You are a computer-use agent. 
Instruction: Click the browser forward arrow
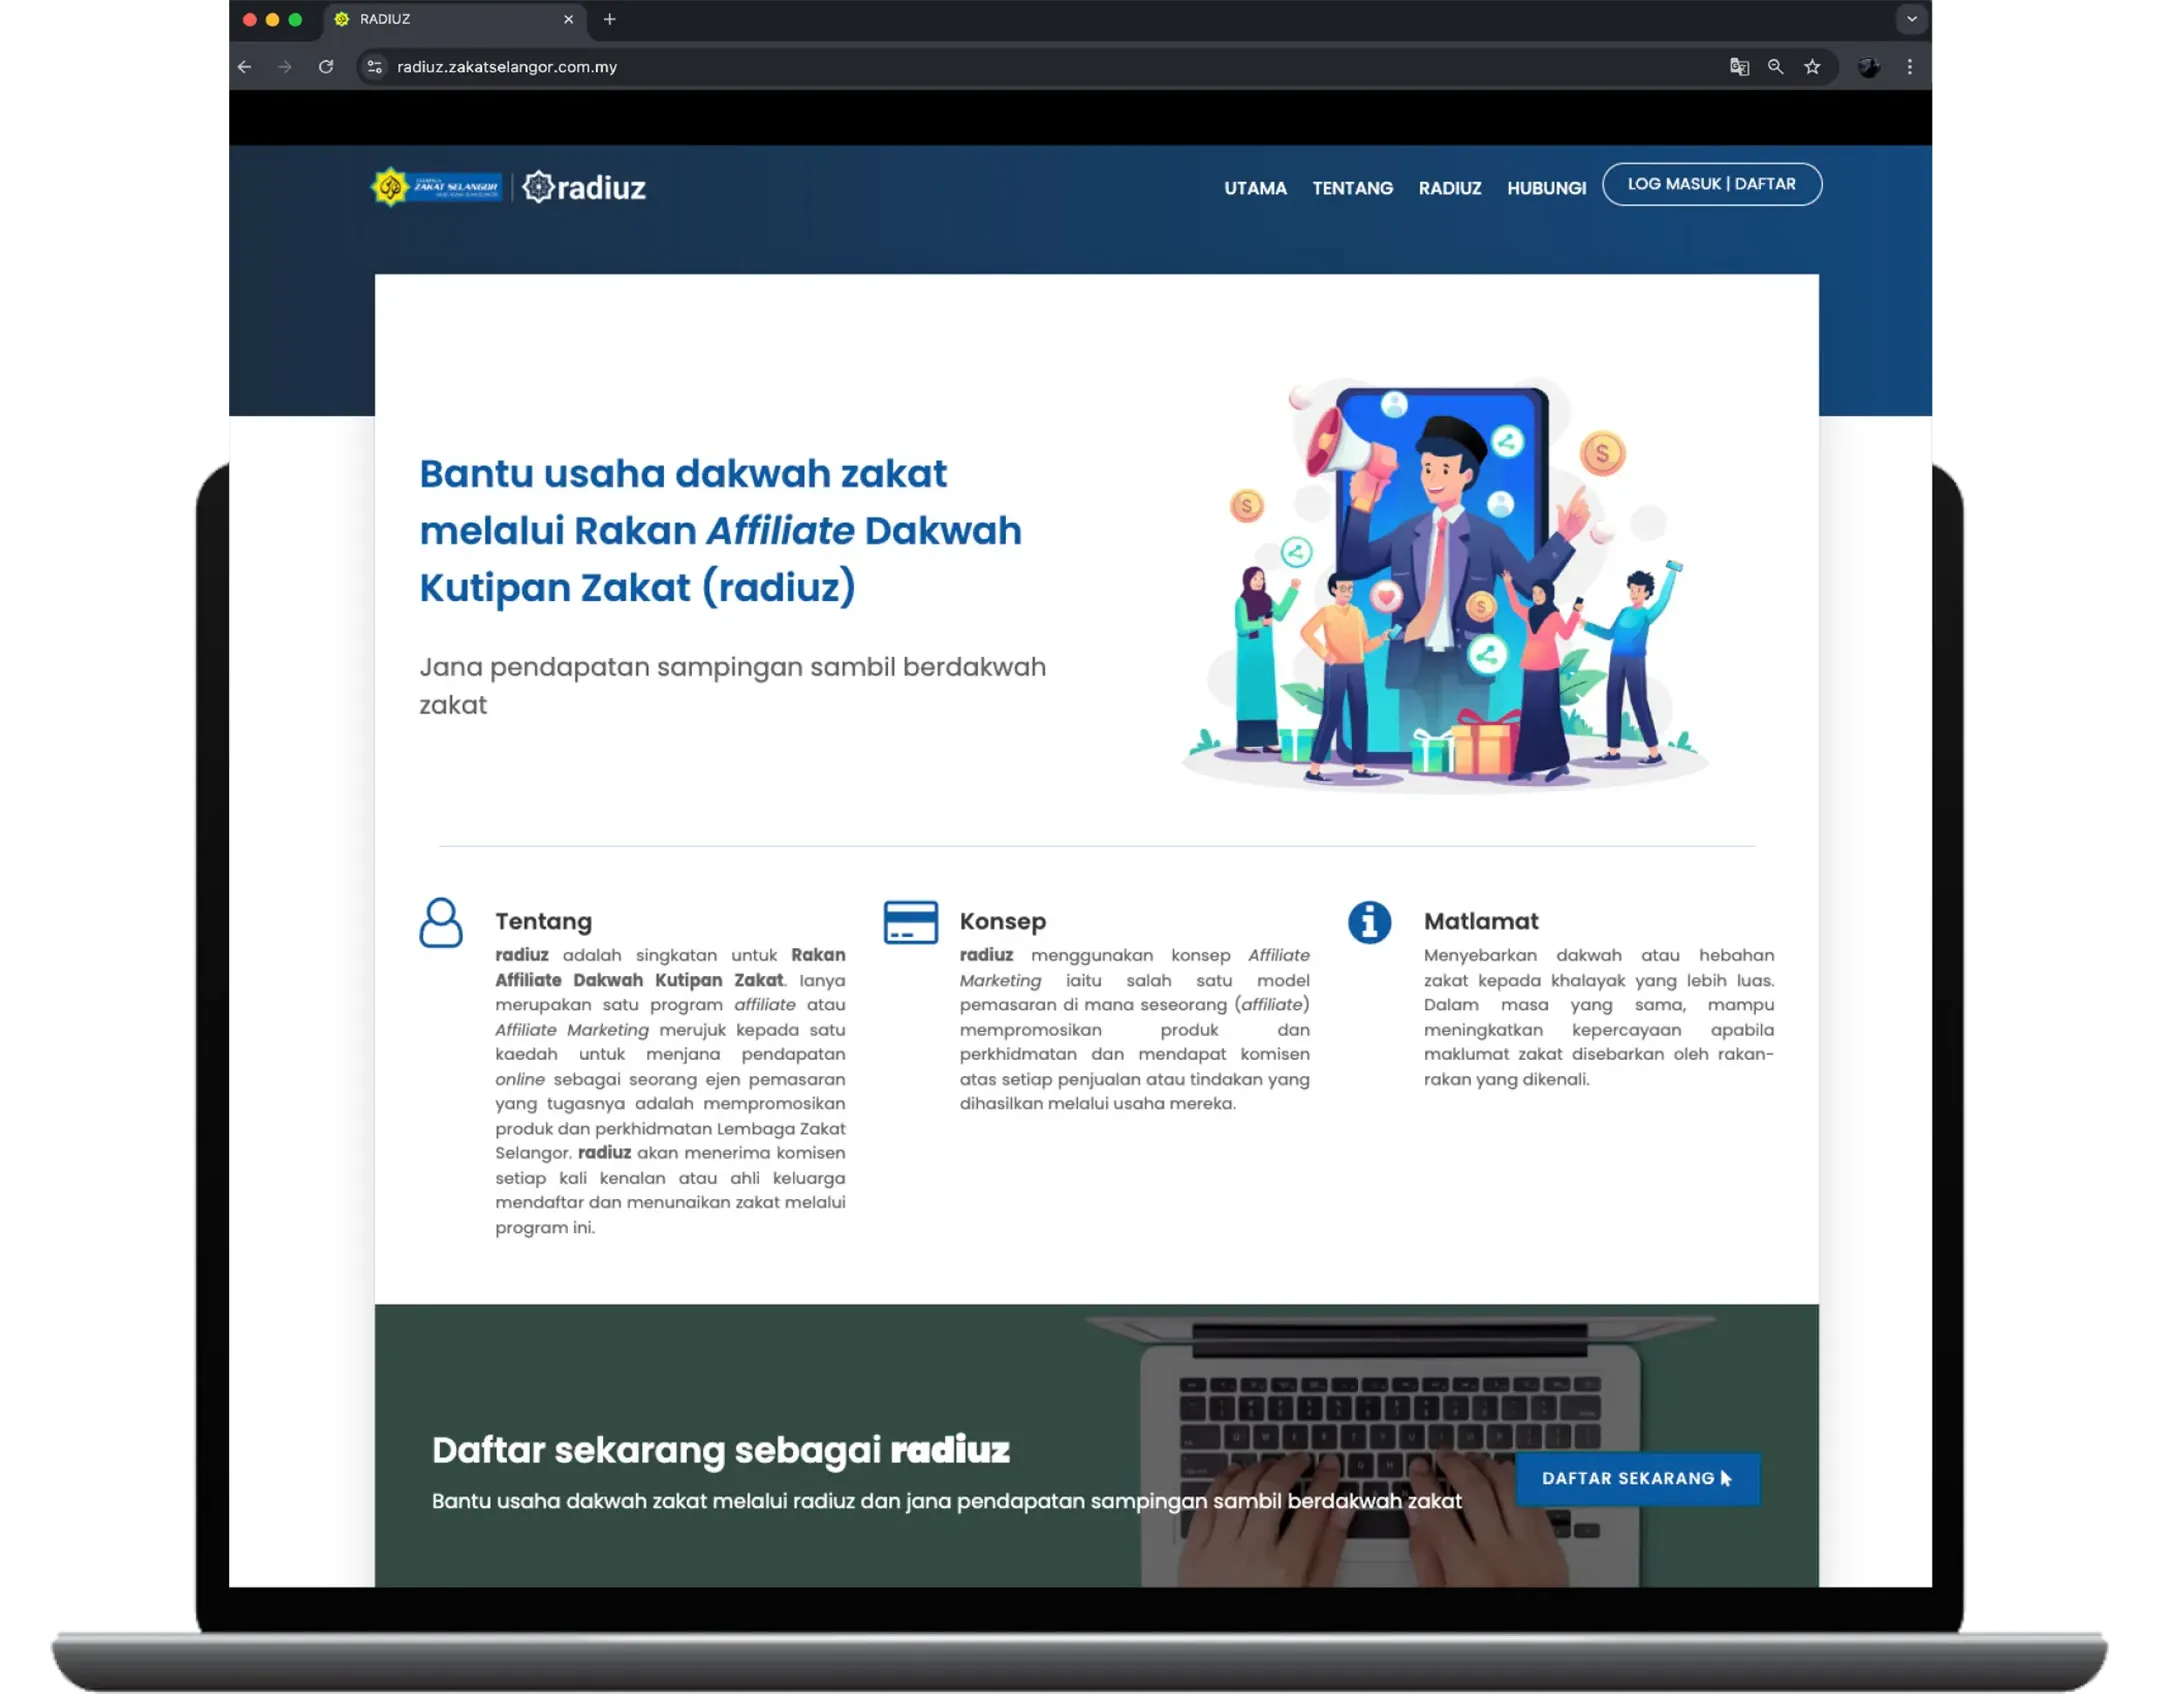[285, 67]
